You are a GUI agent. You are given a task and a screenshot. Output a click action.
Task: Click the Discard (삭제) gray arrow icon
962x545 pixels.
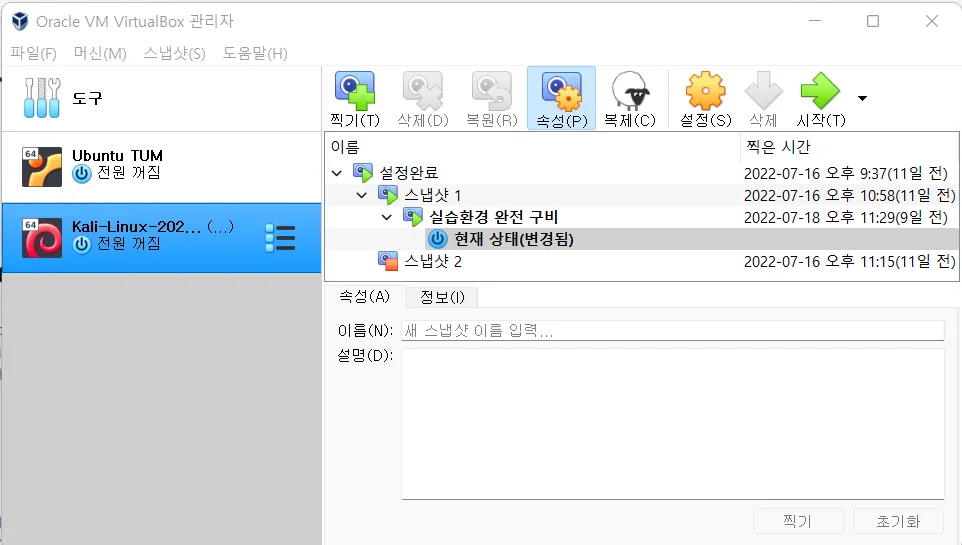point(763,90)
